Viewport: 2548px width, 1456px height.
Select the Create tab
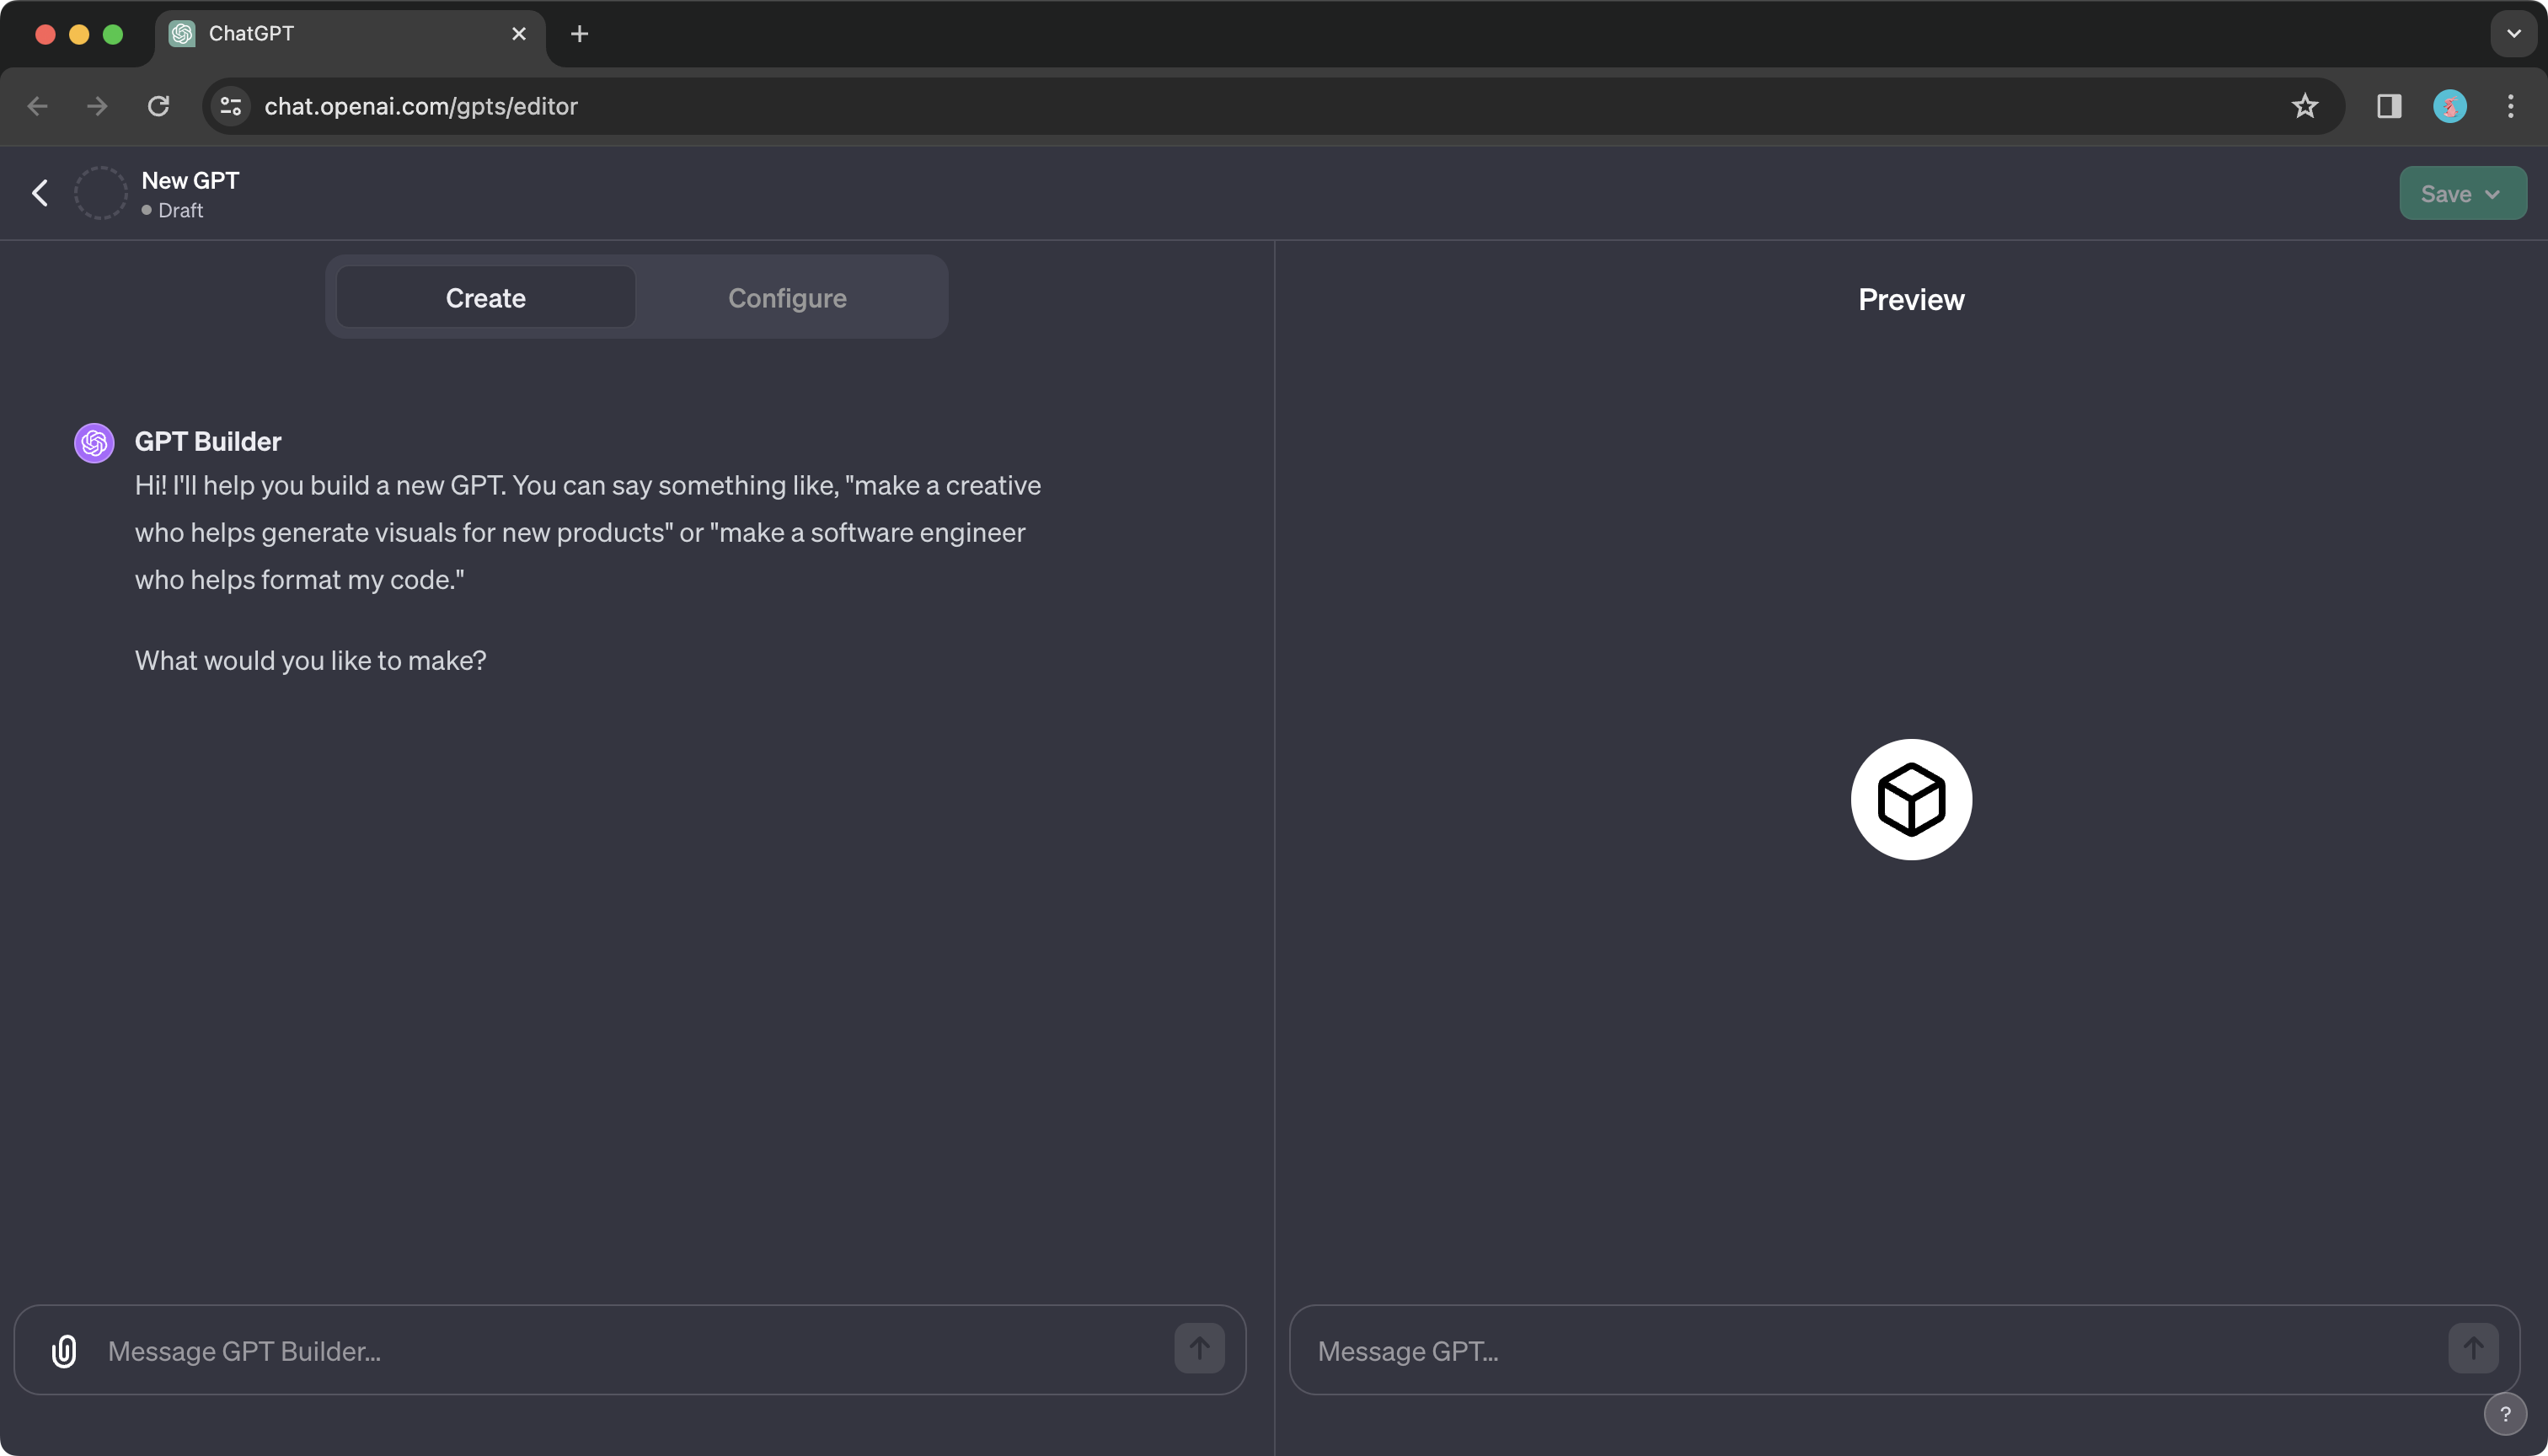point(485,298)
